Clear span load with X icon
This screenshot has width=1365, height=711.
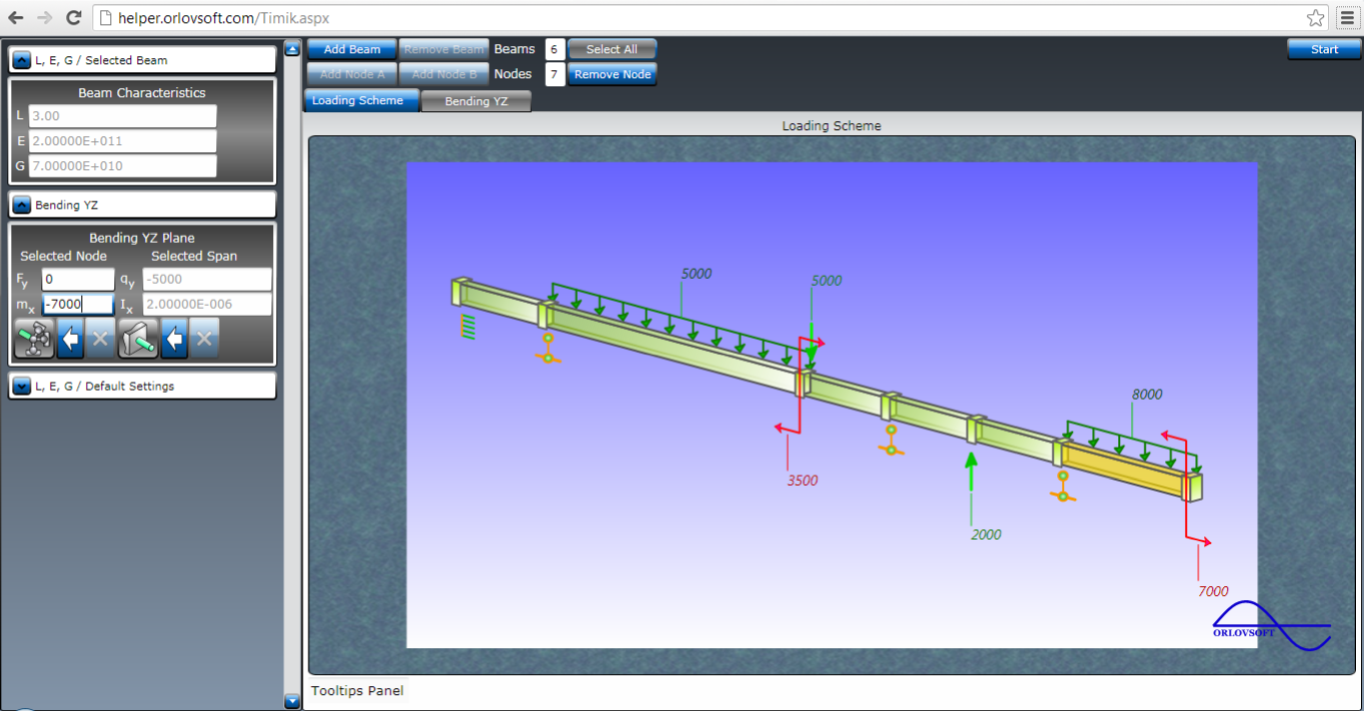click(x=205, y=339)
